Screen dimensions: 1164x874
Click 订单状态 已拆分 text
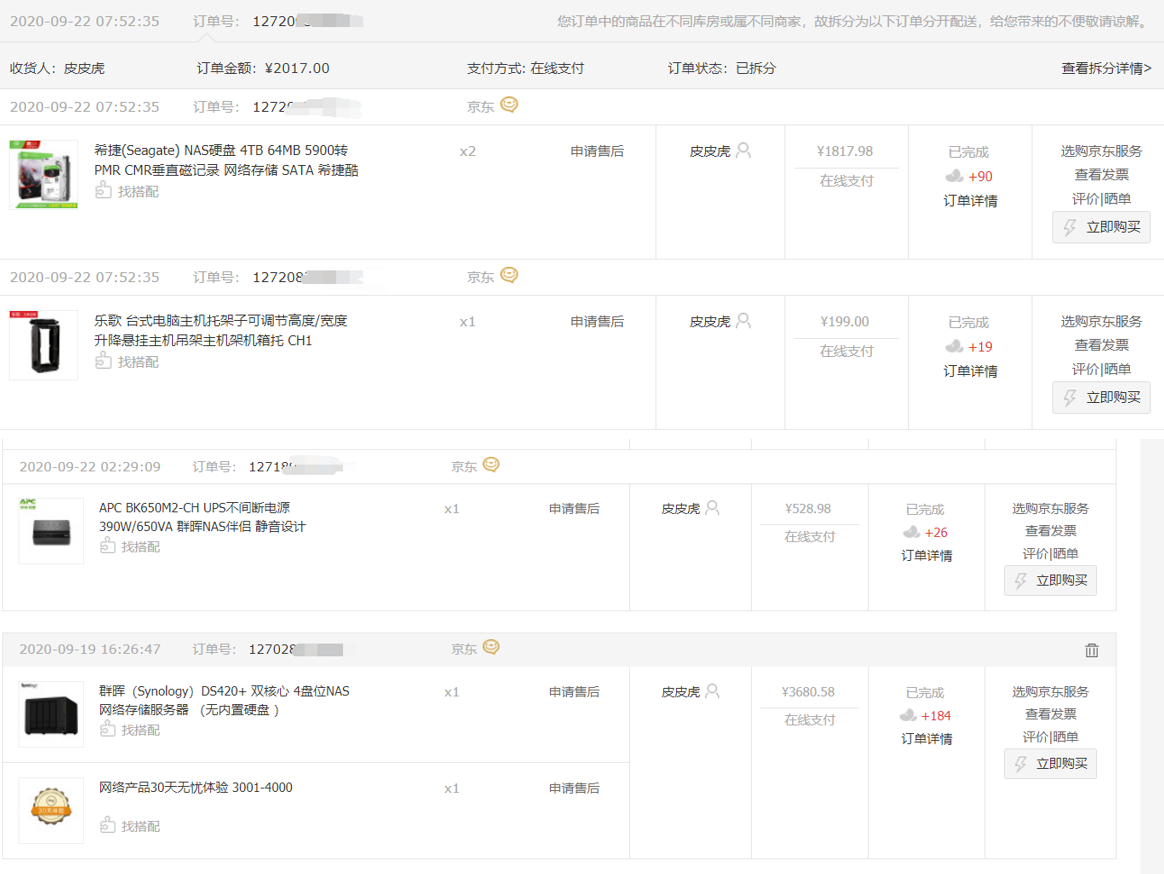point(722,68)
